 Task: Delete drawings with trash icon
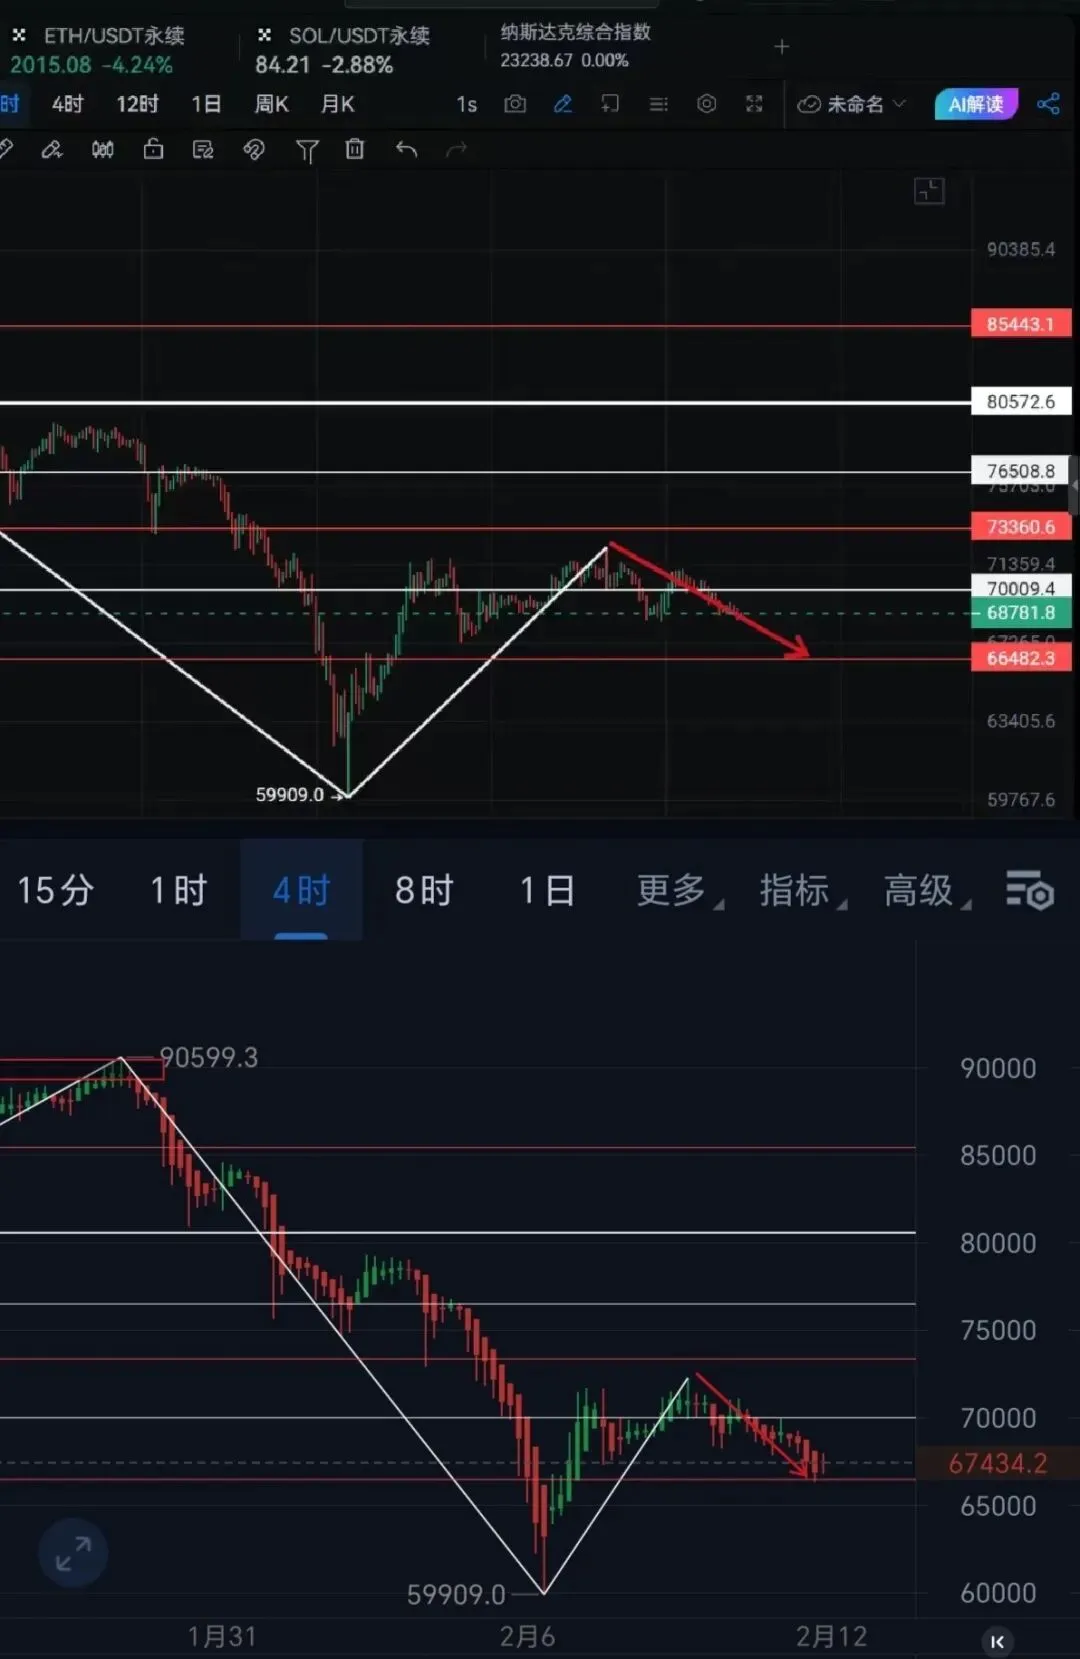click(355, 149)
